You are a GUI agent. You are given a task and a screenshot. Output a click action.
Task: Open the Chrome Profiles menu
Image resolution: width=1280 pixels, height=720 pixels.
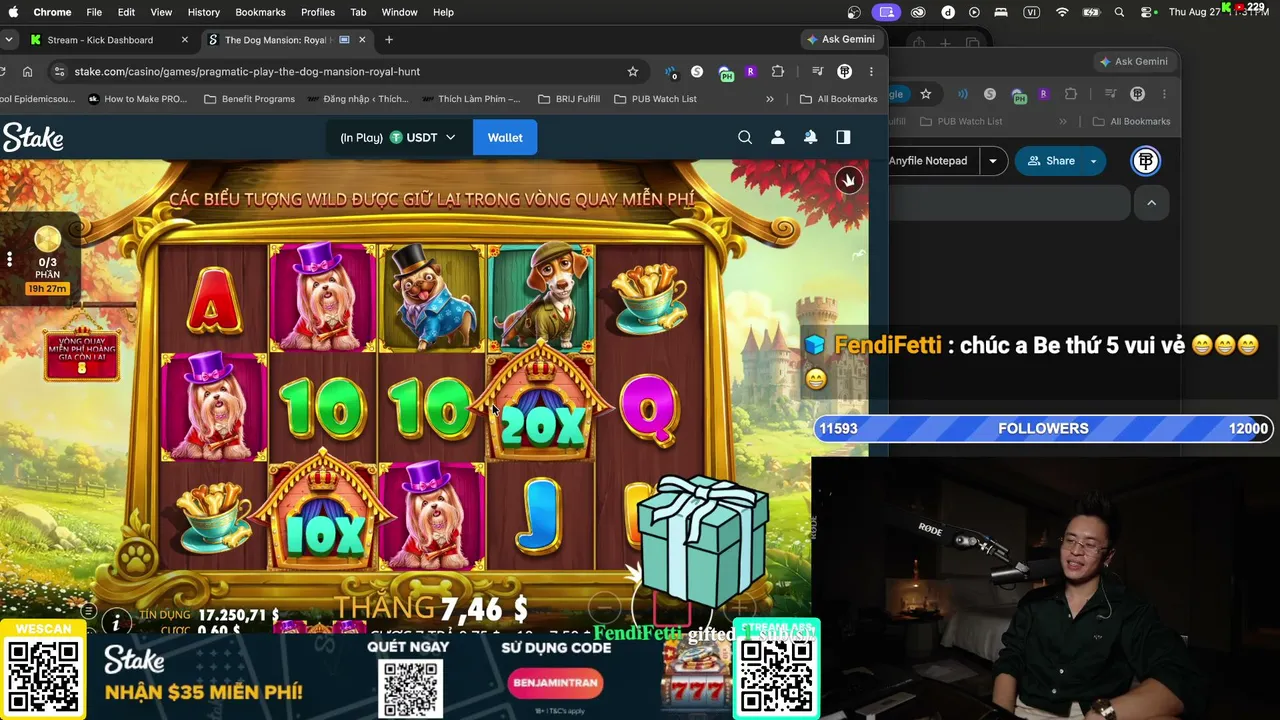click(318, 12)
